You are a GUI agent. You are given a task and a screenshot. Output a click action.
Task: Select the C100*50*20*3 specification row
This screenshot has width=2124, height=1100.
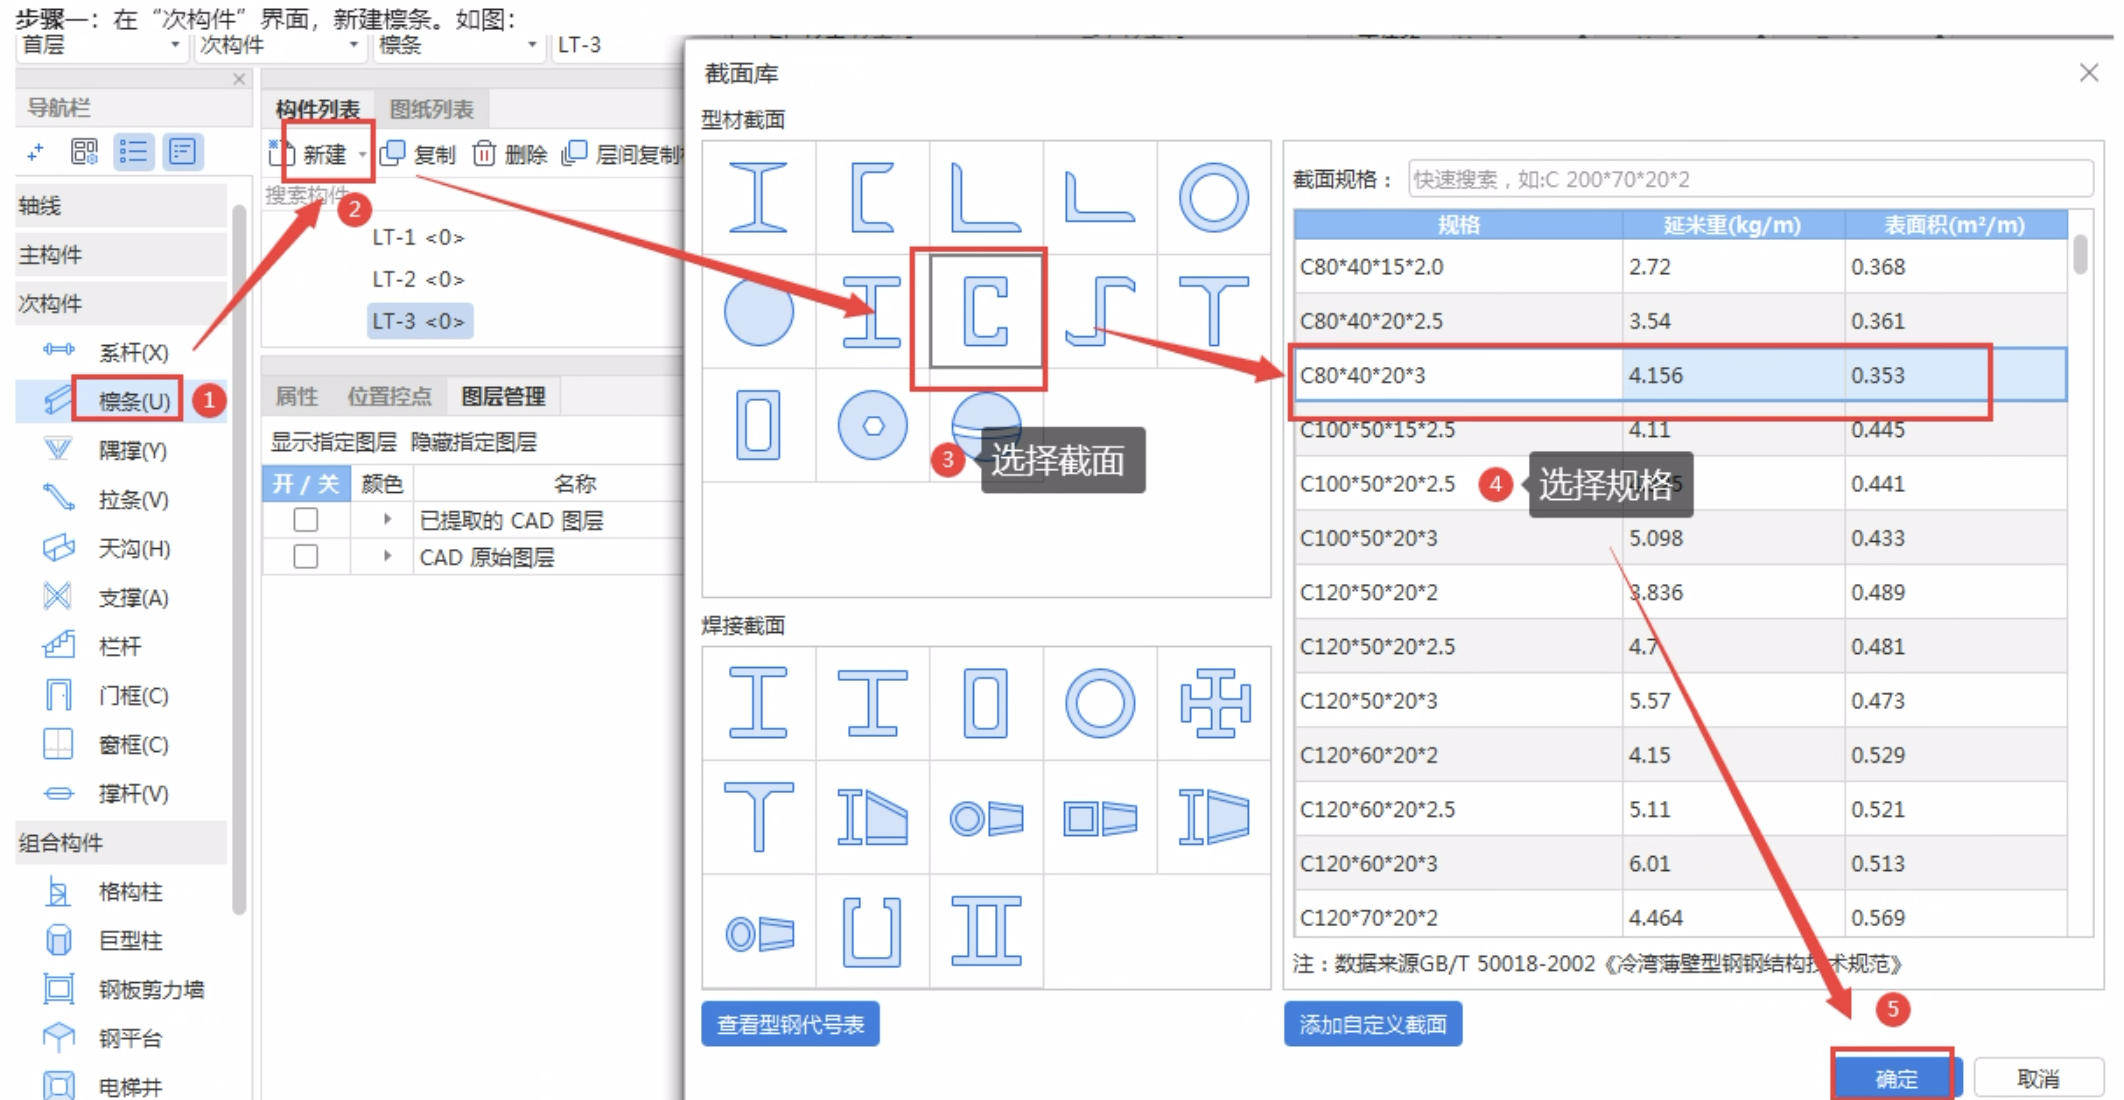coord(1680,538)
